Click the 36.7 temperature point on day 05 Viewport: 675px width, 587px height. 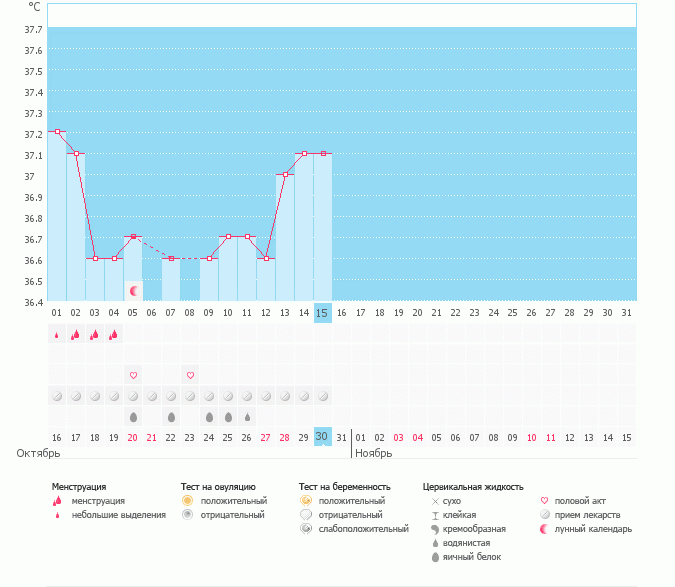133,237
